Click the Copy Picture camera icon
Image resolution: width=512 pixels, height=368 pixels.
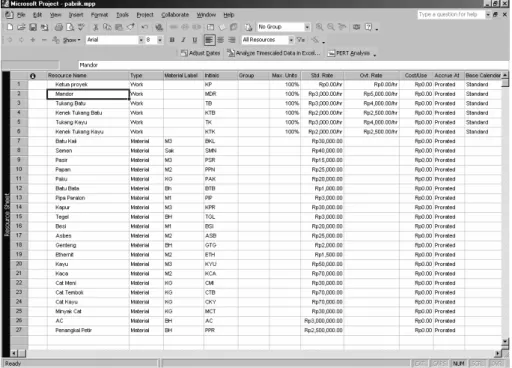356,27
